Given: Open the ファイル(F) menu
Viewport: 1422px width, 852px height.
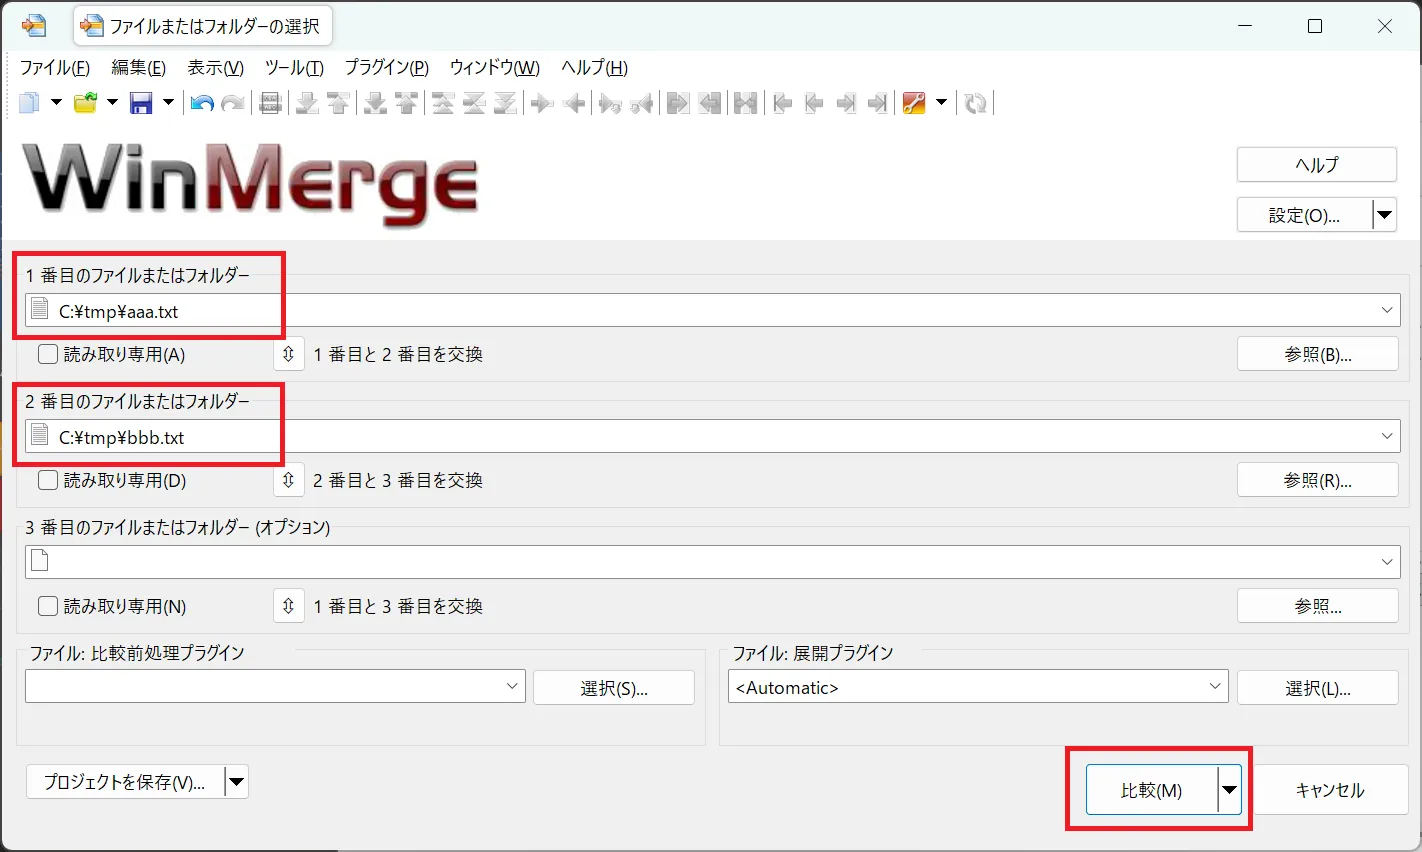Looking at the screenshot, I should tap(55, 68).
